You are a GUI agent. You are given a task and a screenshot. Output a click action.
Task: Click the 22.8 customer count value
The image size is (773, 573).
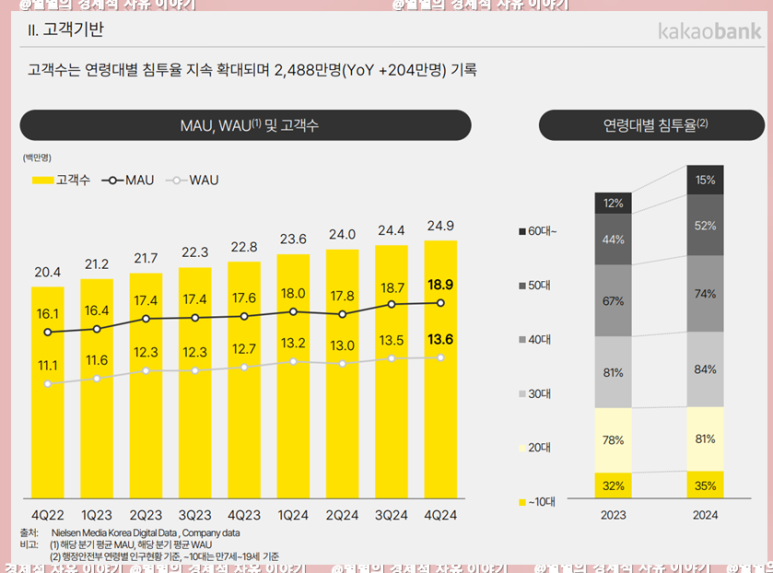(x=244, y=247)
